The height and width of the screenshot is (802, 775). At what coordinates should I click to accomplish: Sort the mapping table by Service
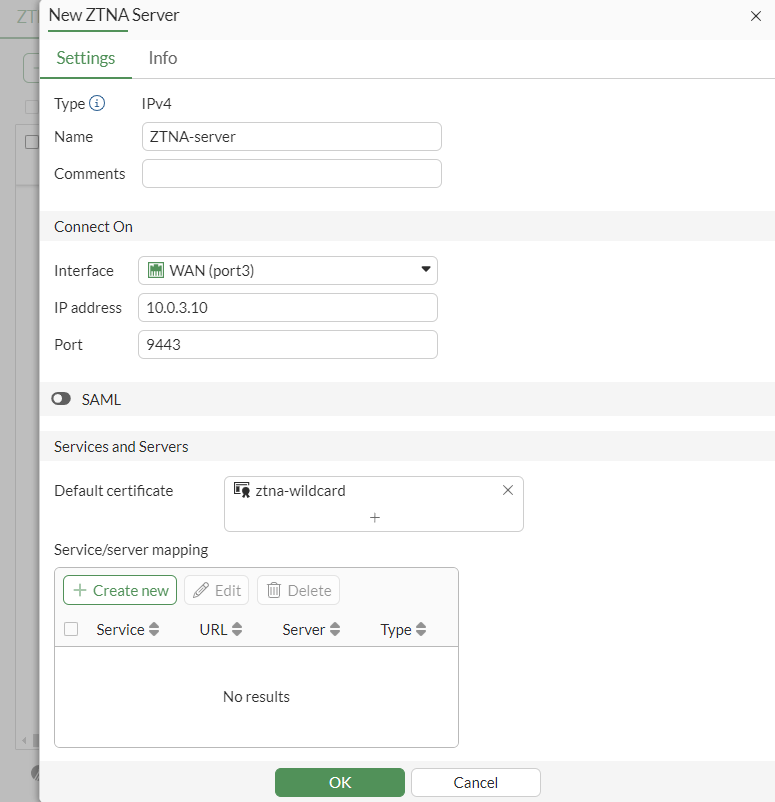point(154,630)
